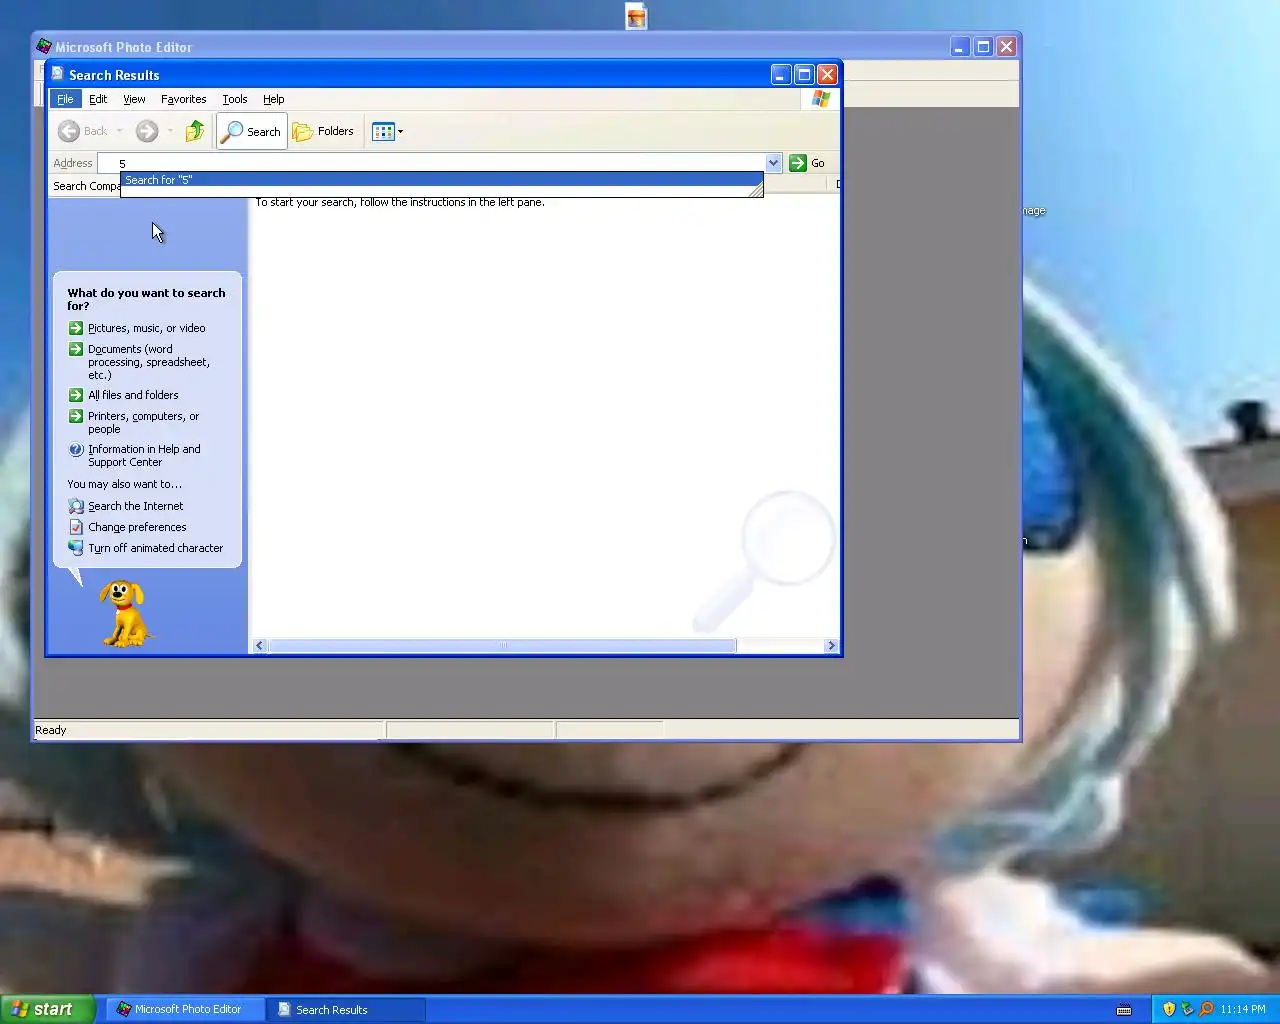Select Turn off animated character
Image resolution: width=1280 pixels, height=1024 pixels.
(x=155, y=548)
